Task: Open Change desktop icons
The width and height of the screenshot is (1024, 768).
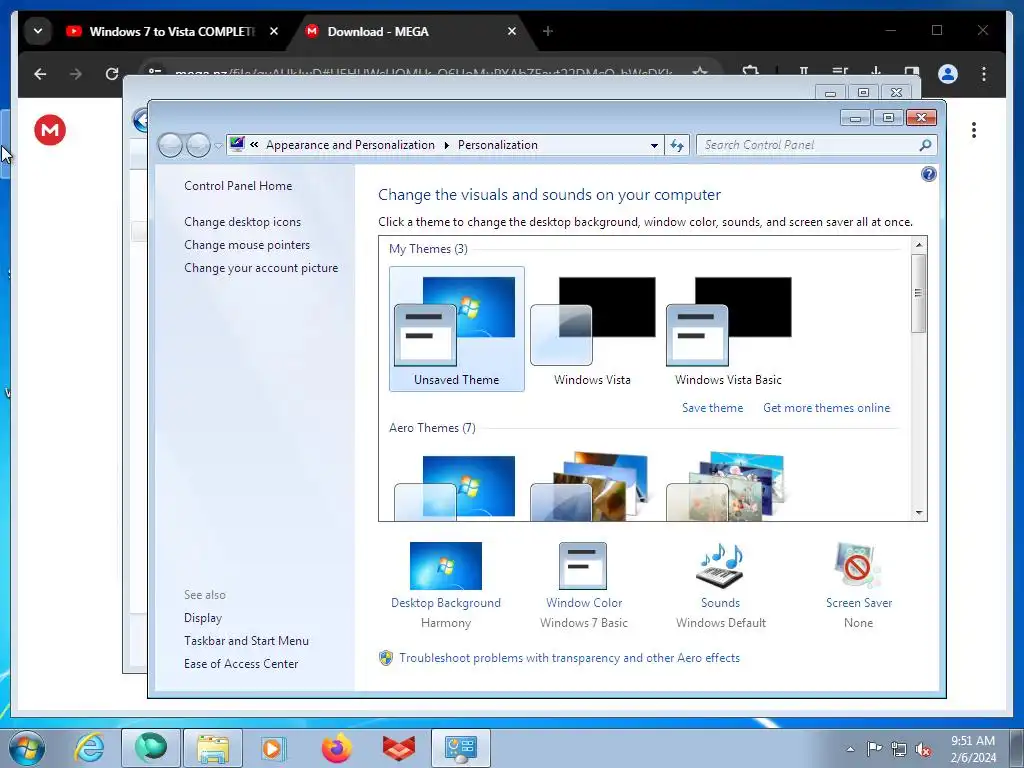Action: [x=242, y=222]
